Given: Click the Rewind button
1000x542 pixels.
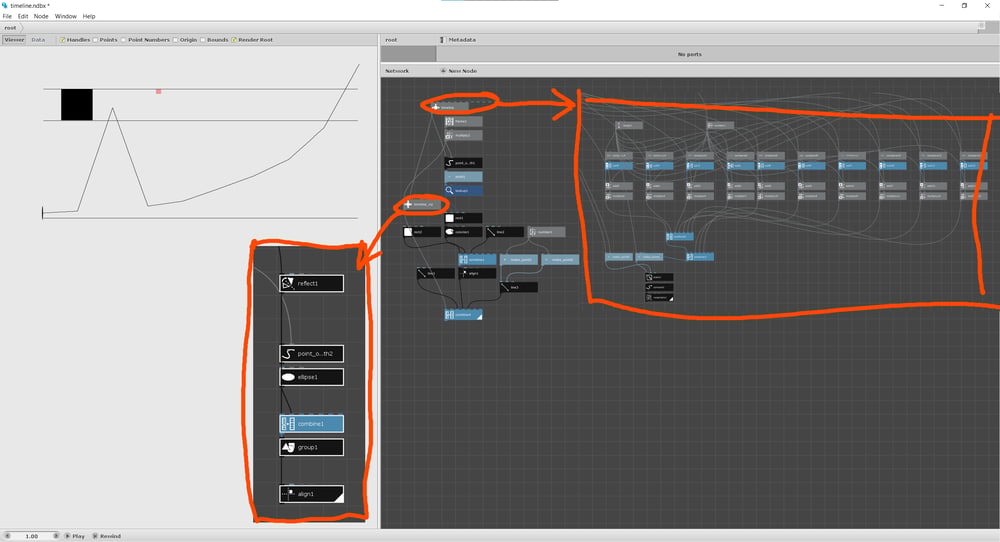Looking at the screenshot, I should coord(107,536).
